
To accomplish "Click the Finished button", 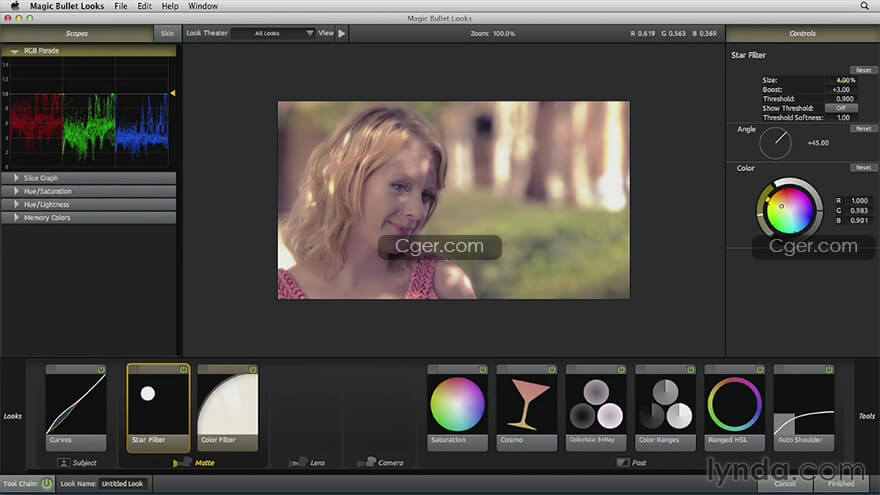I will 841,483.
